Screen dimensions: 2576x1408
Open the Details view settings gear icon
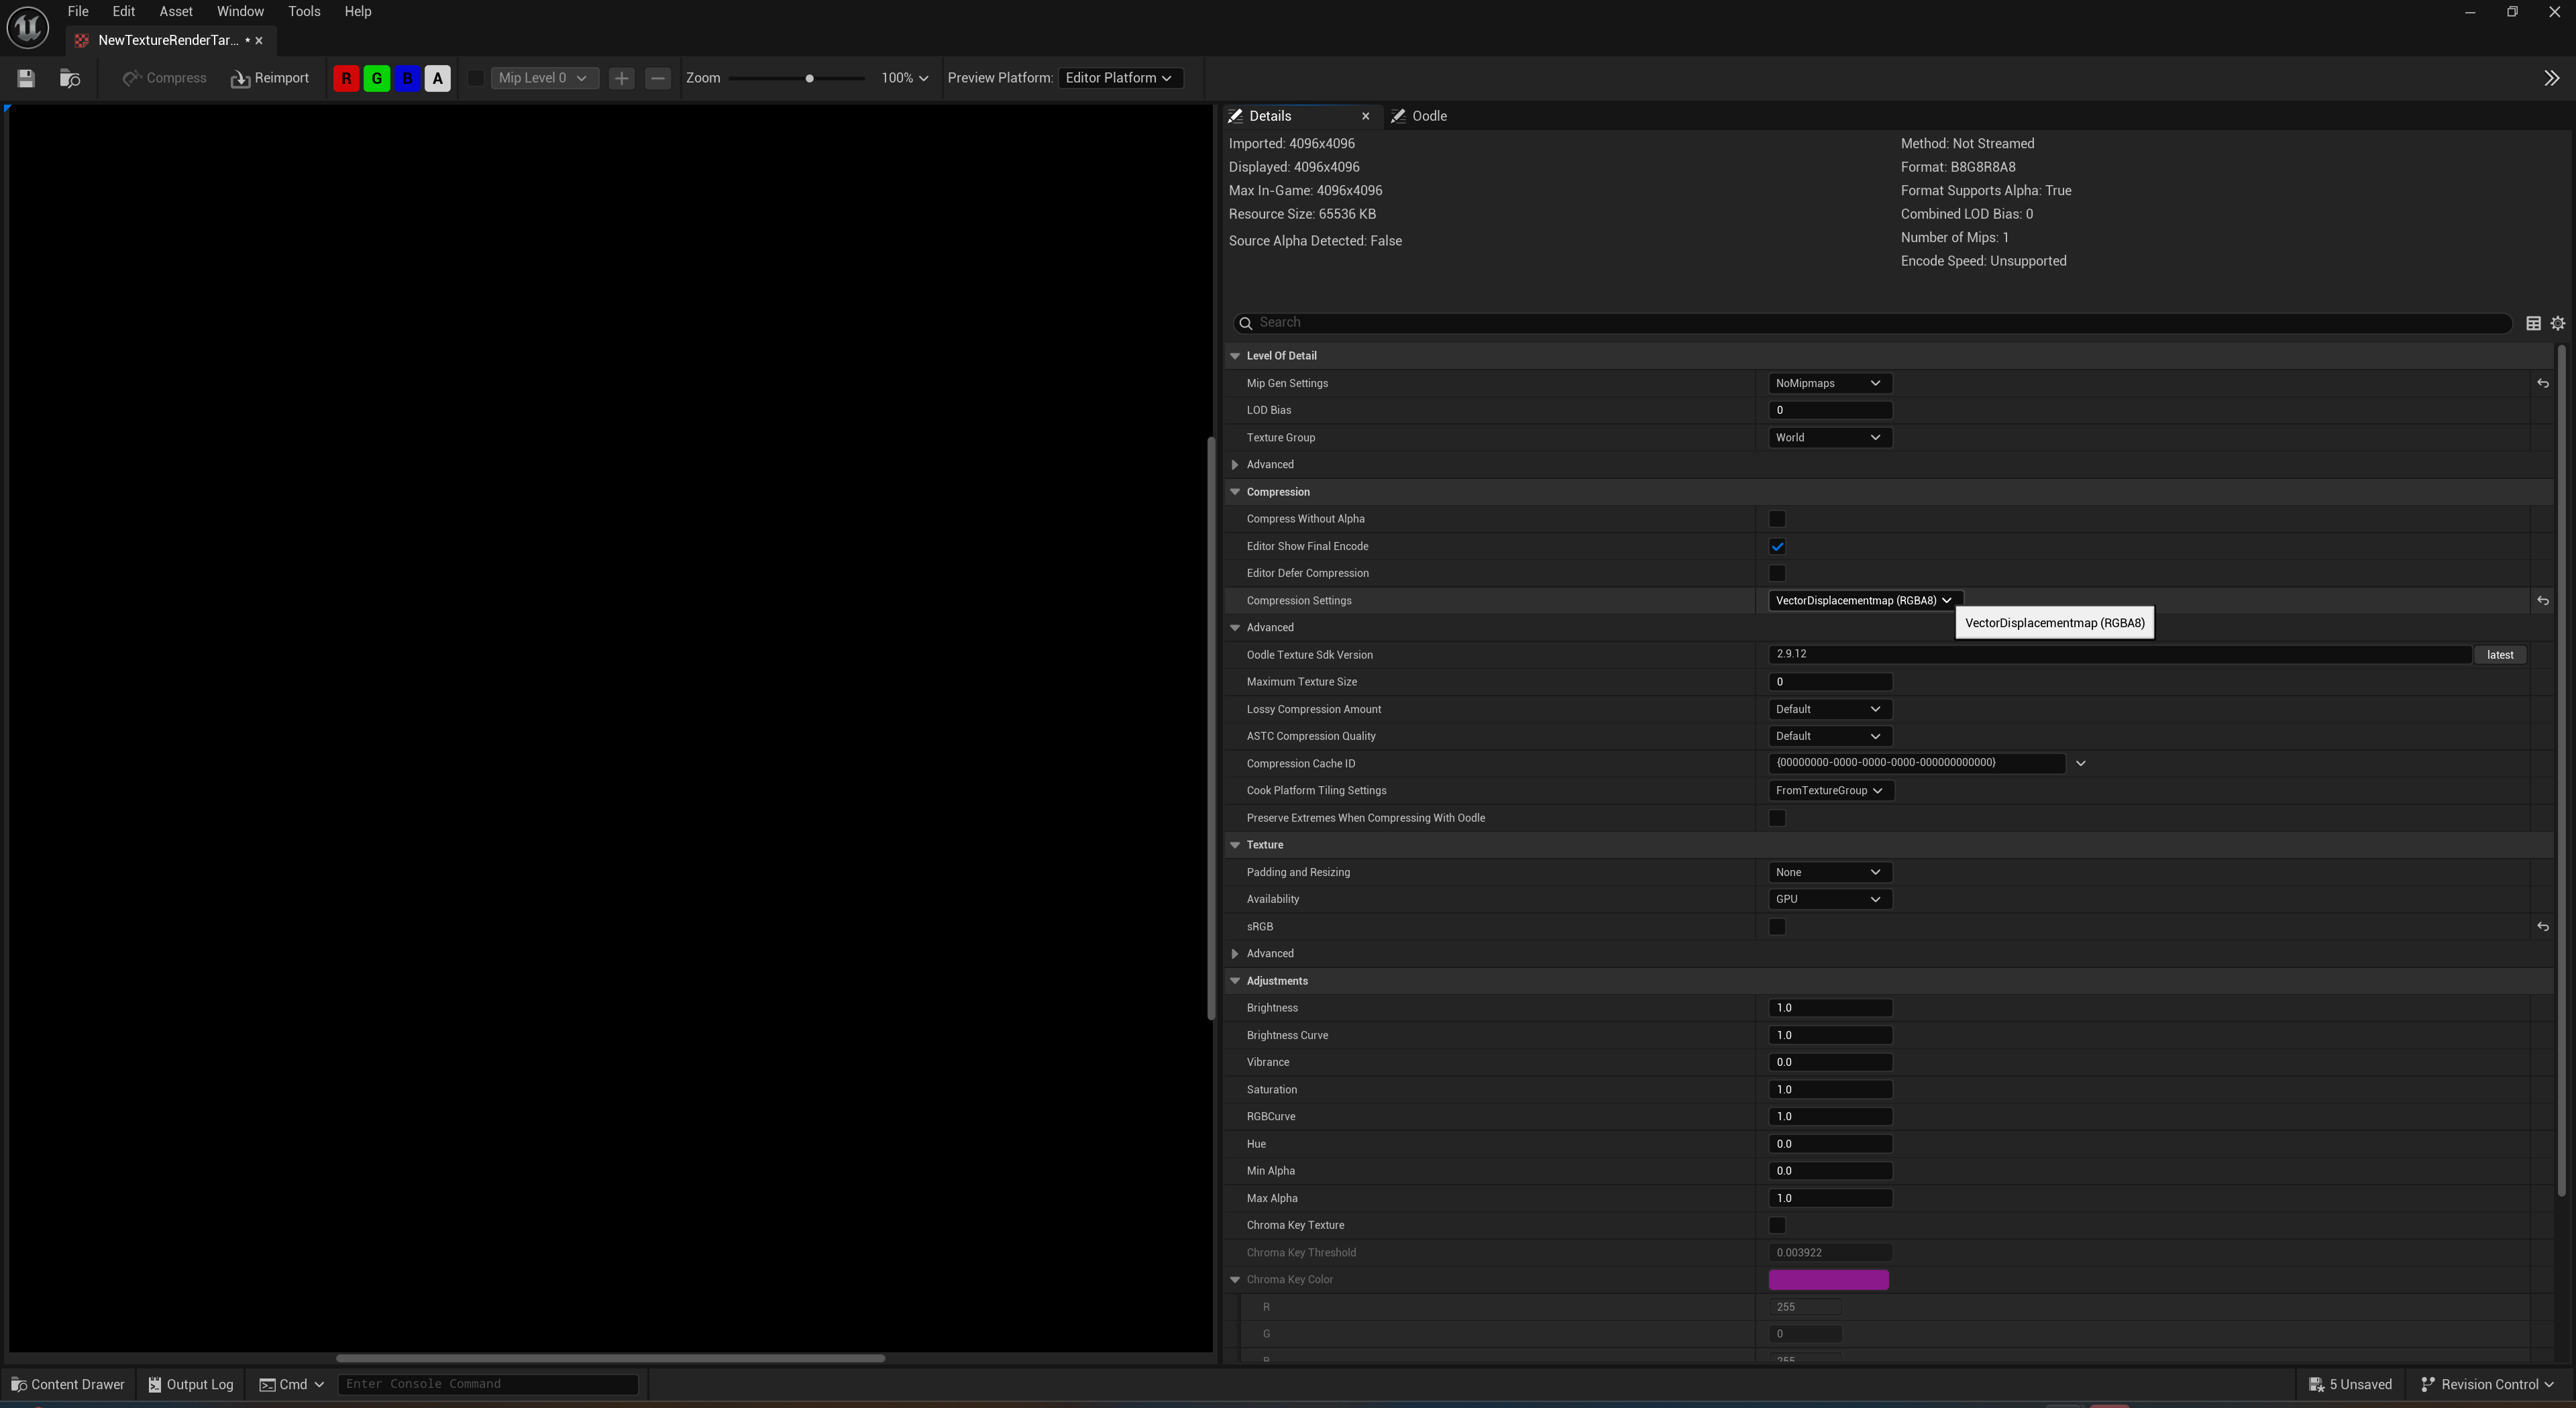[x=2557, y=323]
